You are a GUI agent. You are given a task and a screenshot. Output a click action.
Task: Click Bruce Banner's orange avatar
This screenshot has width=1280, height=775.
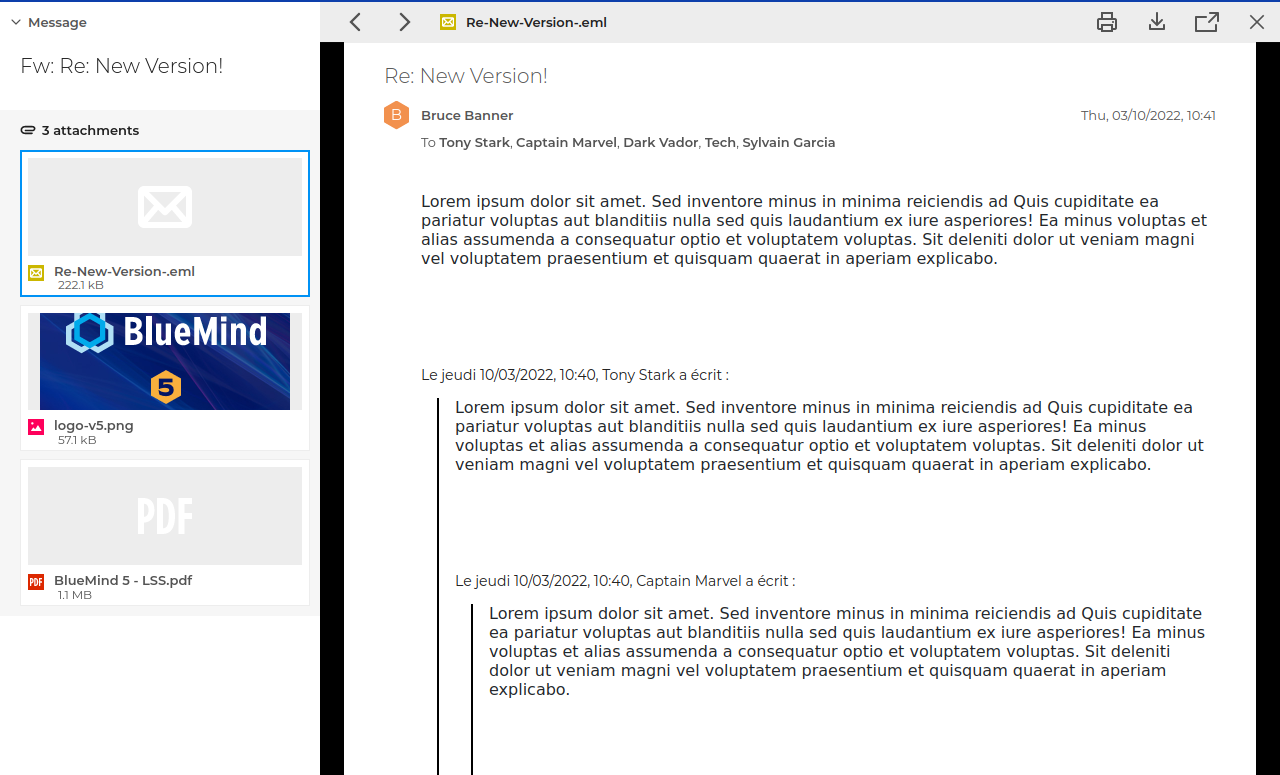pyautogui.click(x=397, y=116)
